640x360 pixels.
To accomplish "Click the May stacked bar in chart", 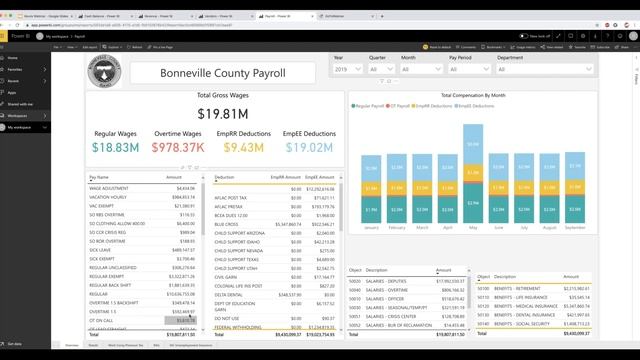I will [473, 173].
